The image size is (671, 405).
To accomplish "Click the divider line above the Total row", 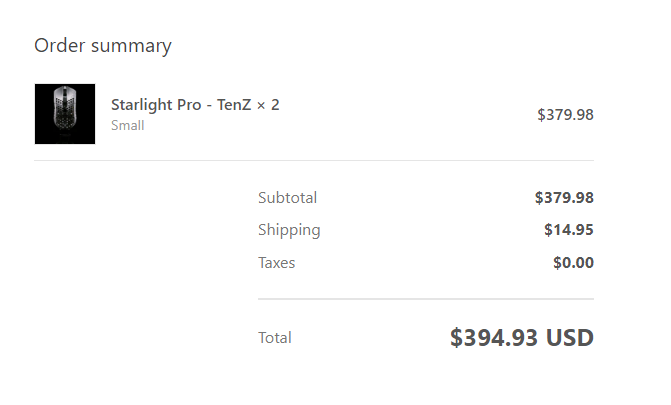I will (x=426, y=299).
